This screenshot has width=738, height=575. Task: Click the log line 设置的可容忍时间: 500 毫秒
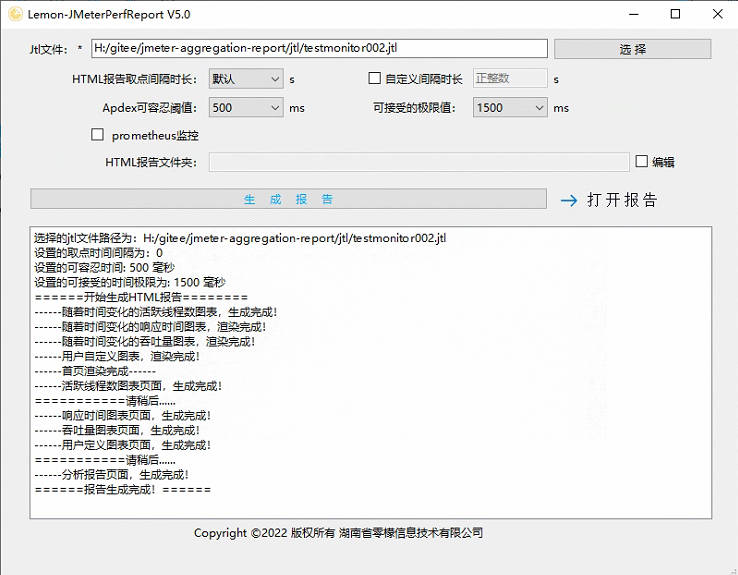click(x=104, y=267)
